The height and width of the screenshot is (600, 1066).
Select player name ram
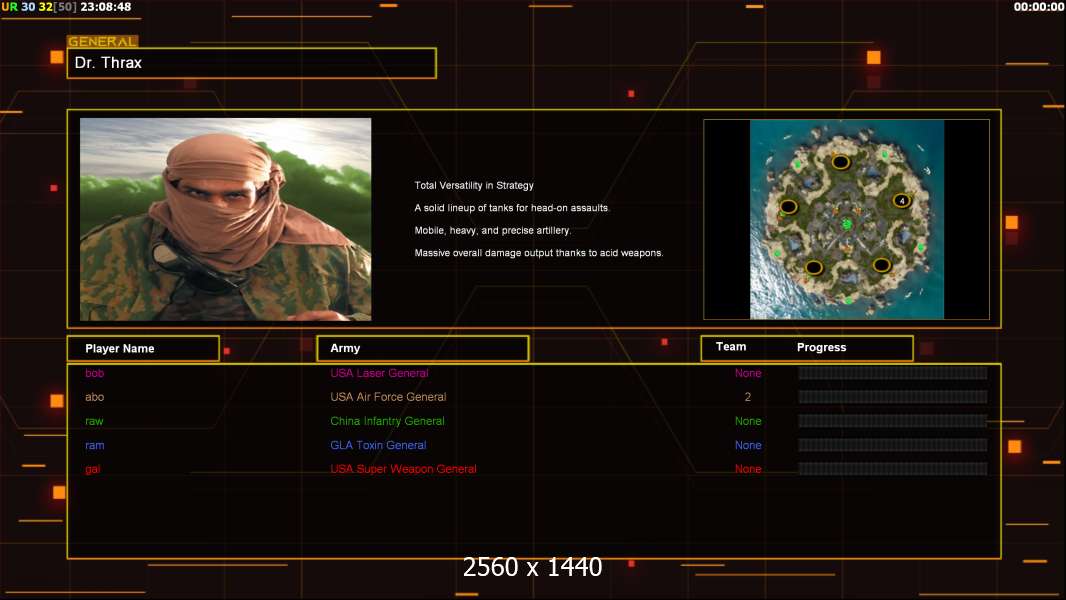[x=94, y=445]
